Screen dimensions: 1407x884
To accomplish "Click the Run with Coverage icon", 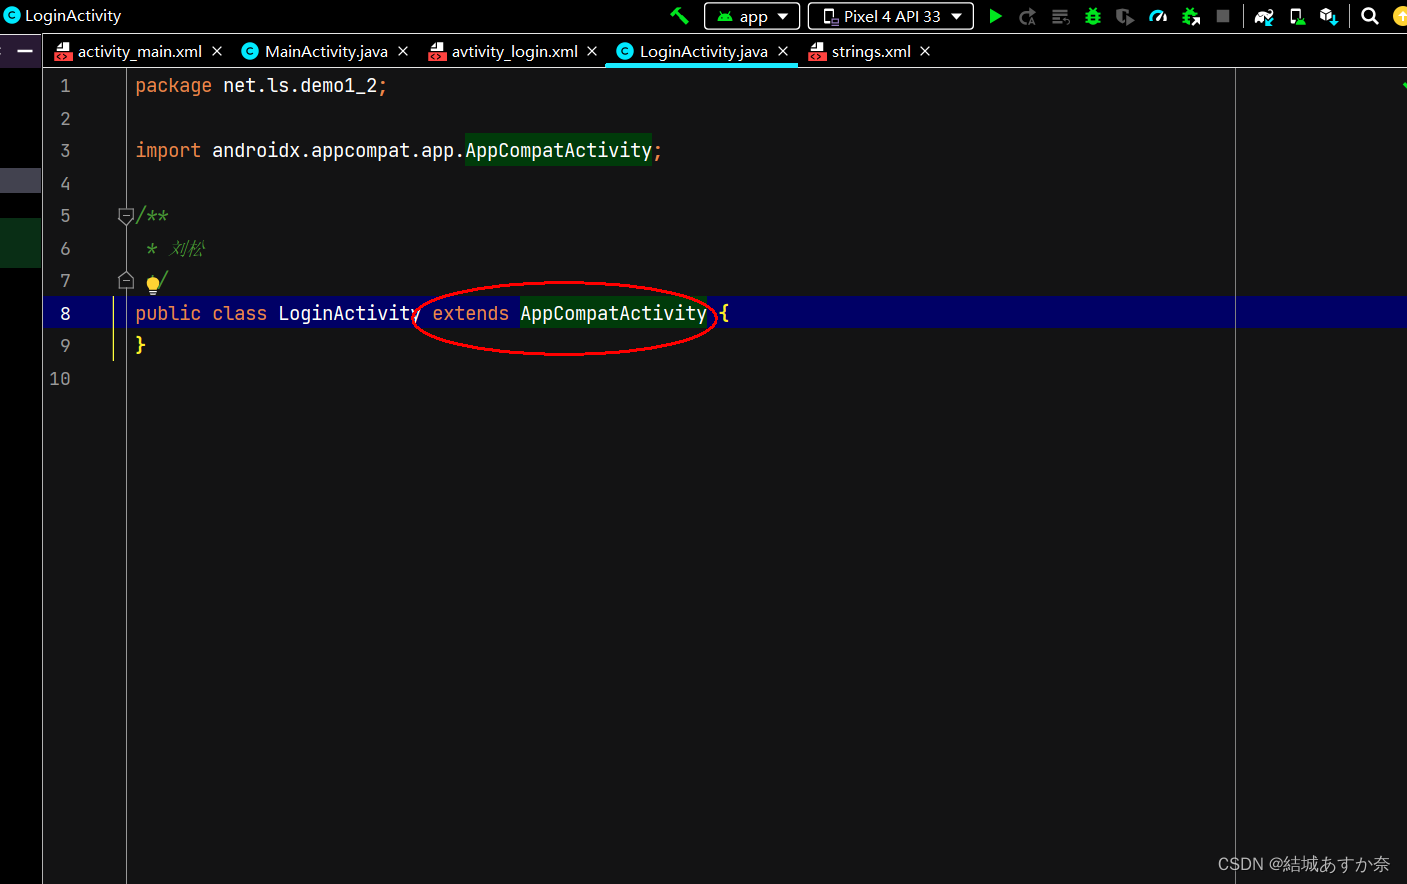I will [x=1125, y=16].
